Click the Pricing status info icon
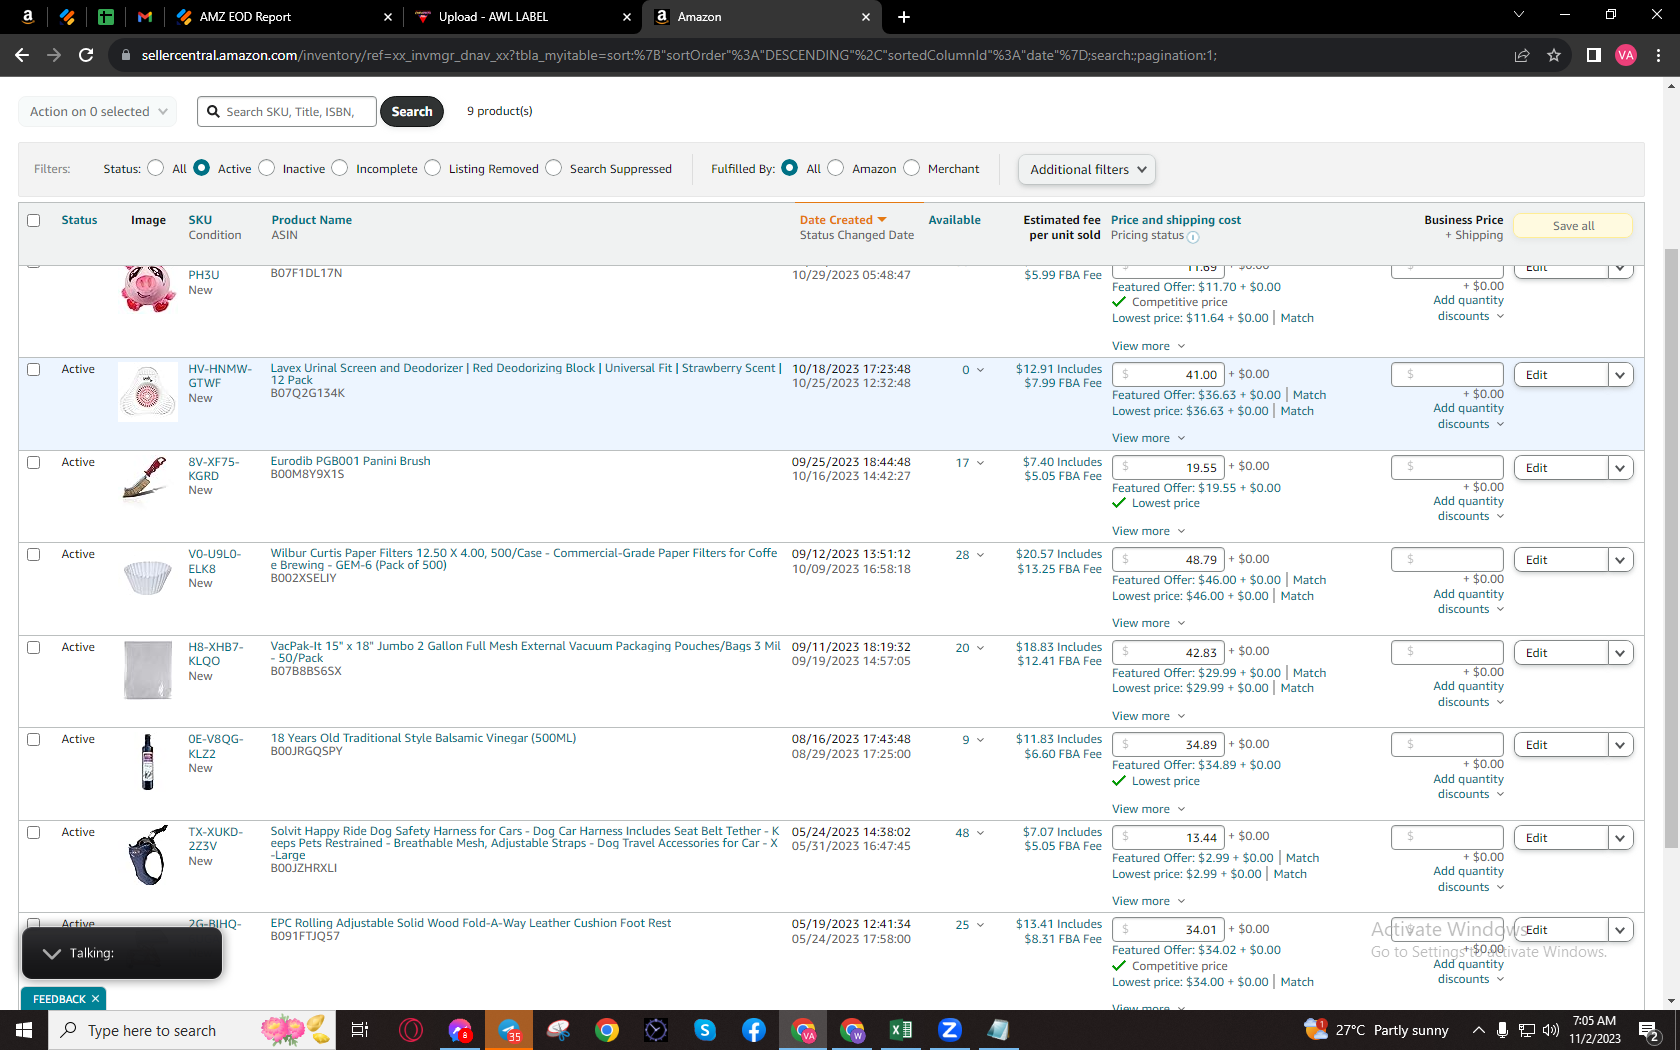The height and width of the screenshot is (1050, 1680). pyautogui.click(x=1193, y=237)
